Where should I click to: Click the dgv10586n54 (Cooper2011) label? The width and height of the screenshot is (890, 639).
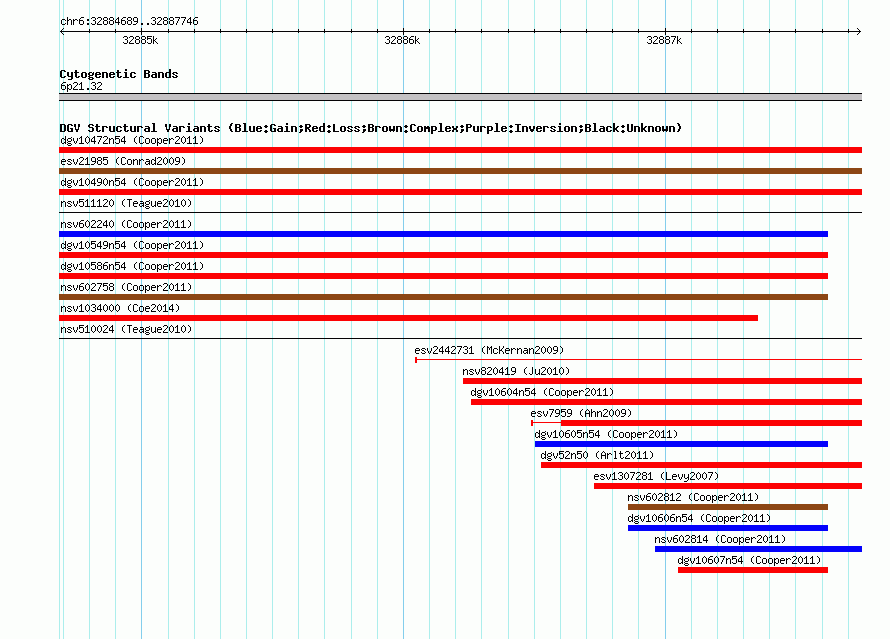coord(132,266)
